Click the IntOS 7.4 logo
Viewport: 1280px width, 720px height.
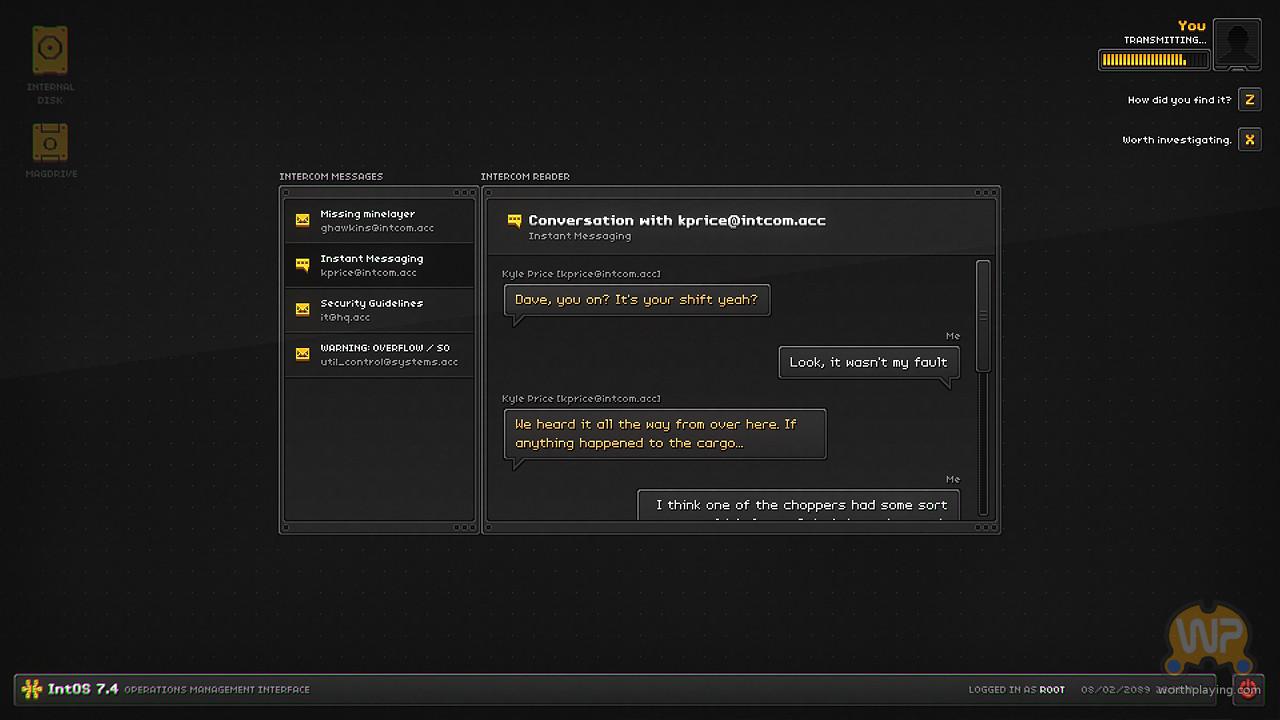point(32,689)
